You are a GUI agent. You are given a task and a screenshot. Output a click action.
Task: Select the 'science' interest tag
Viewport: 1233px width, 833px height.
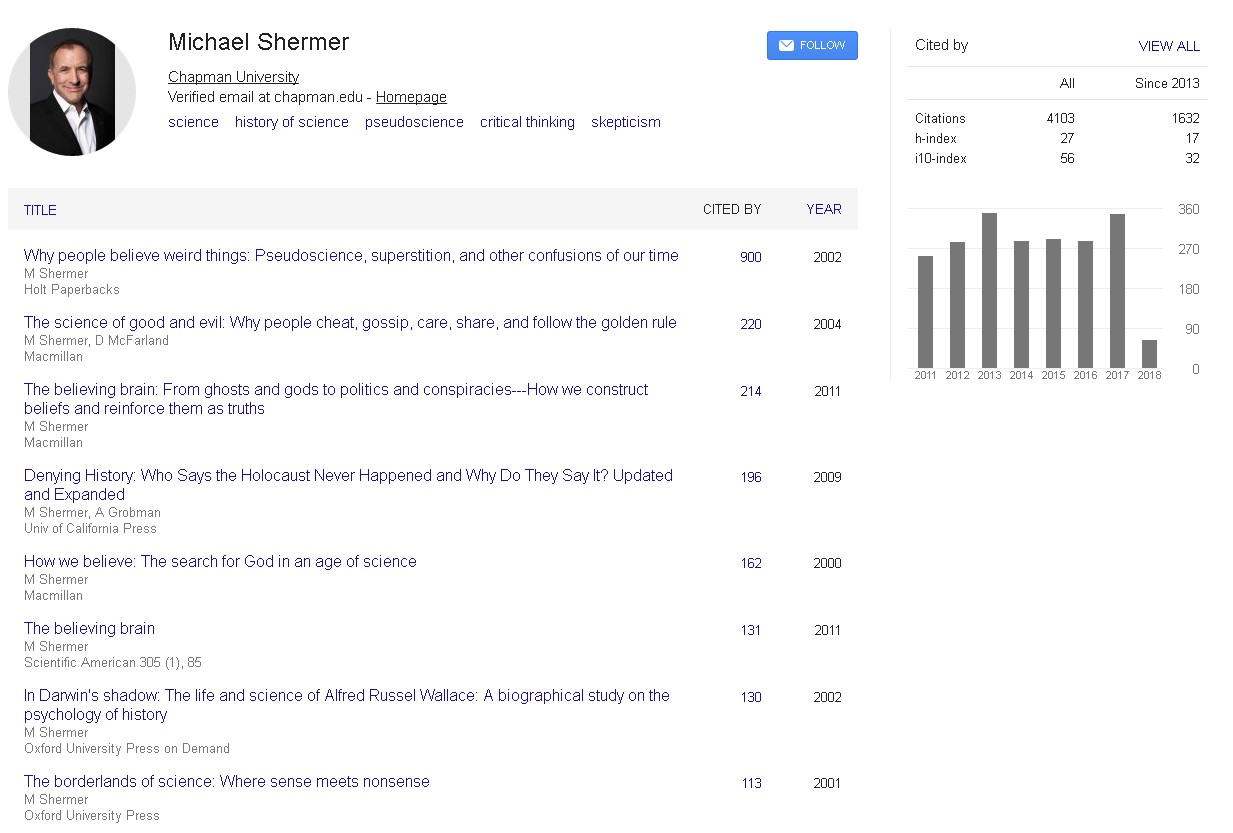click(x=193, y=122)
